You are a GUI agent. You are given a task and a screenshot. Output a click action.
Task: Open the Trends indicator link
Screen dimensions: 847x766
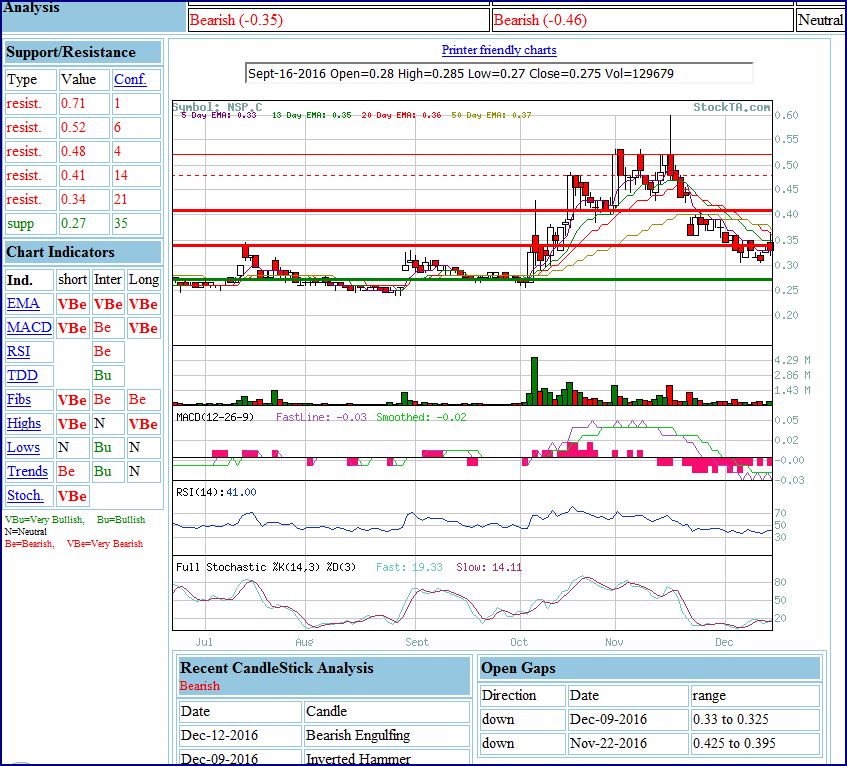click(x=27, y=472)
